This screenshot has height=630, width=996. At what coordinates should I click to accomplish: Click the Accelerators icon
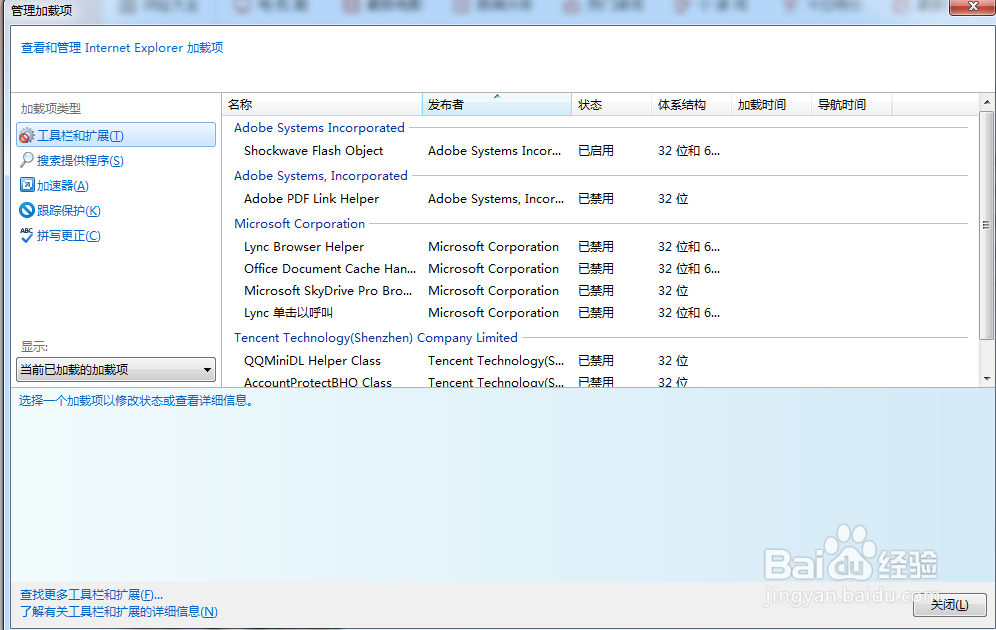[x=27, y=185]
